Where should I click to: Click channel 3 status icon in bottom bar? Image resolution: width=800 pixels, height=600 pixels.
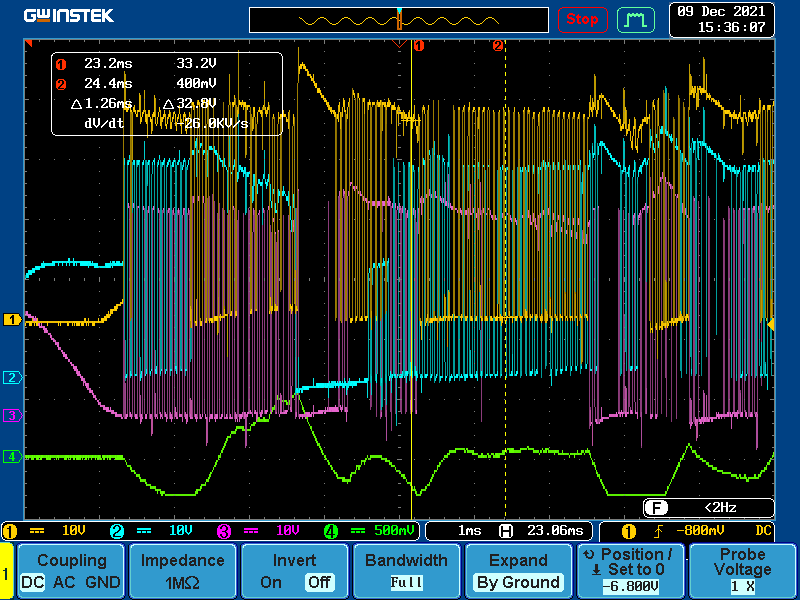(223, 532)
